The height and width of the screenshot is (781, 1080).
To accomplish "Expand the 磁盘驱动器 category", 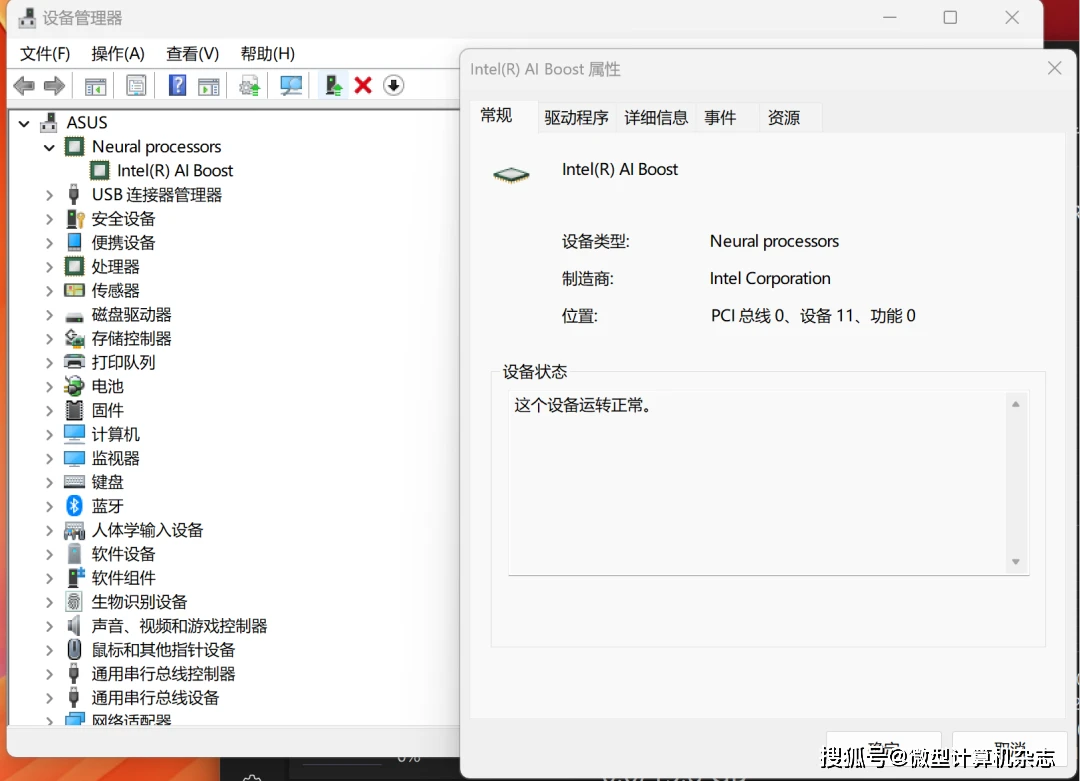I will [49, 315].
